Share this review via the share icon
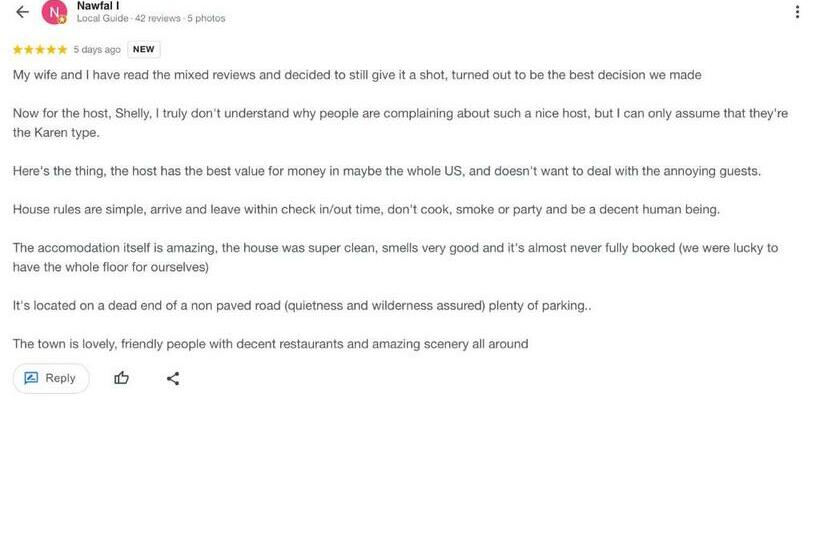Viewport: 820px width, 560px height. pos(173,378)
